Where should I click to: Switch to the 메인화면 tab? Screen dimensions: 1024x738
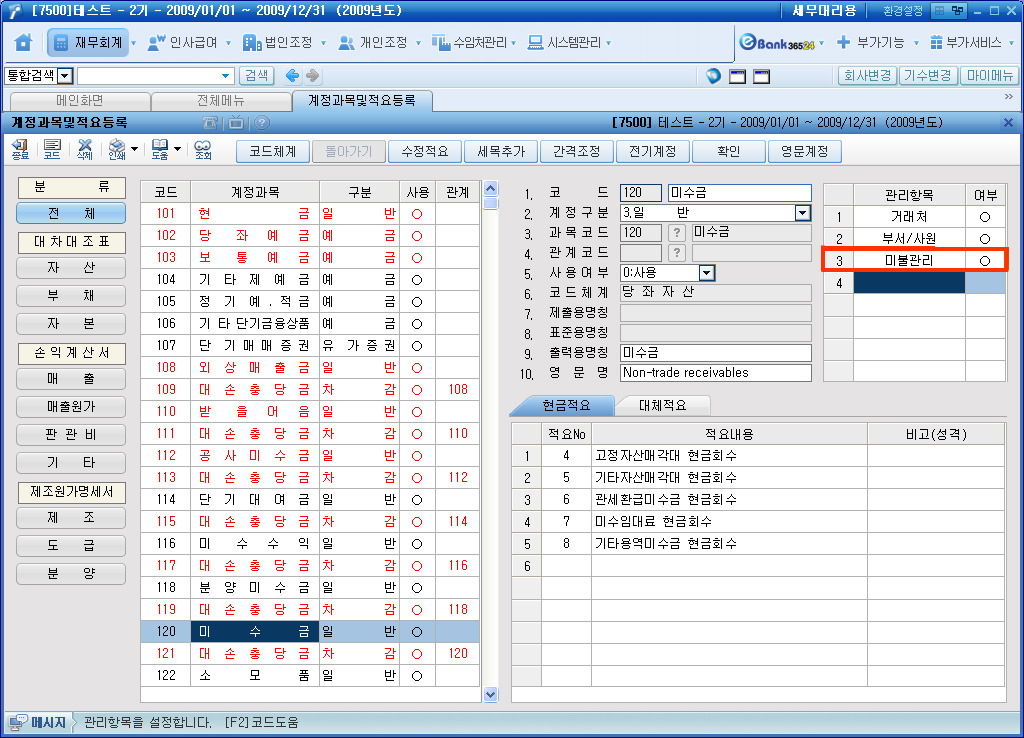(80, 101)
